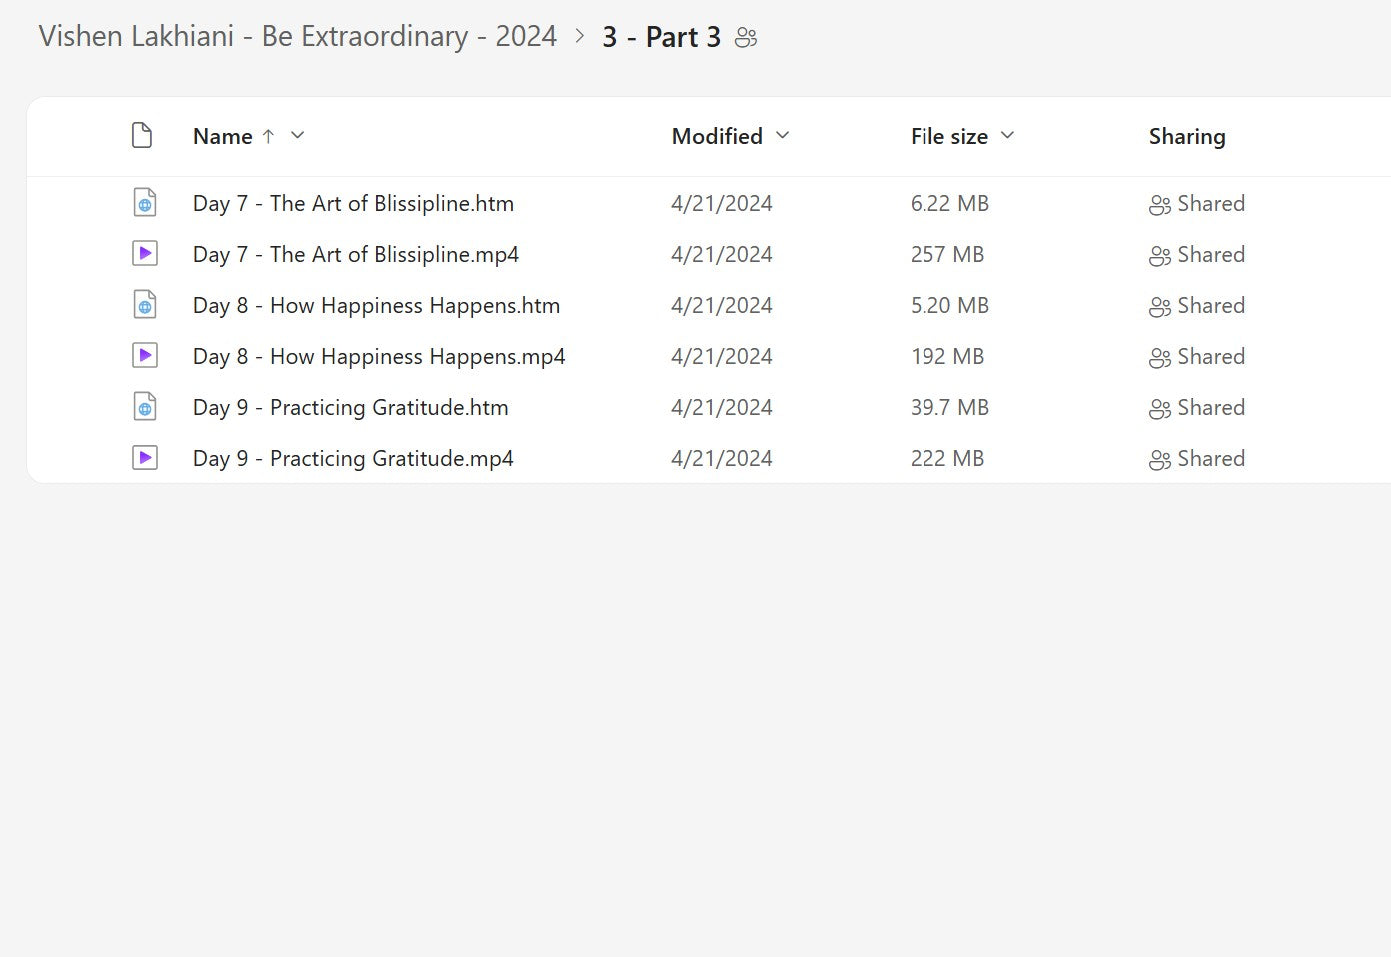Viewport: 1391px width, 957px height.
Task: Click Shared status for Day 9 Gratitude.mp4
Action: (1197, 458)
